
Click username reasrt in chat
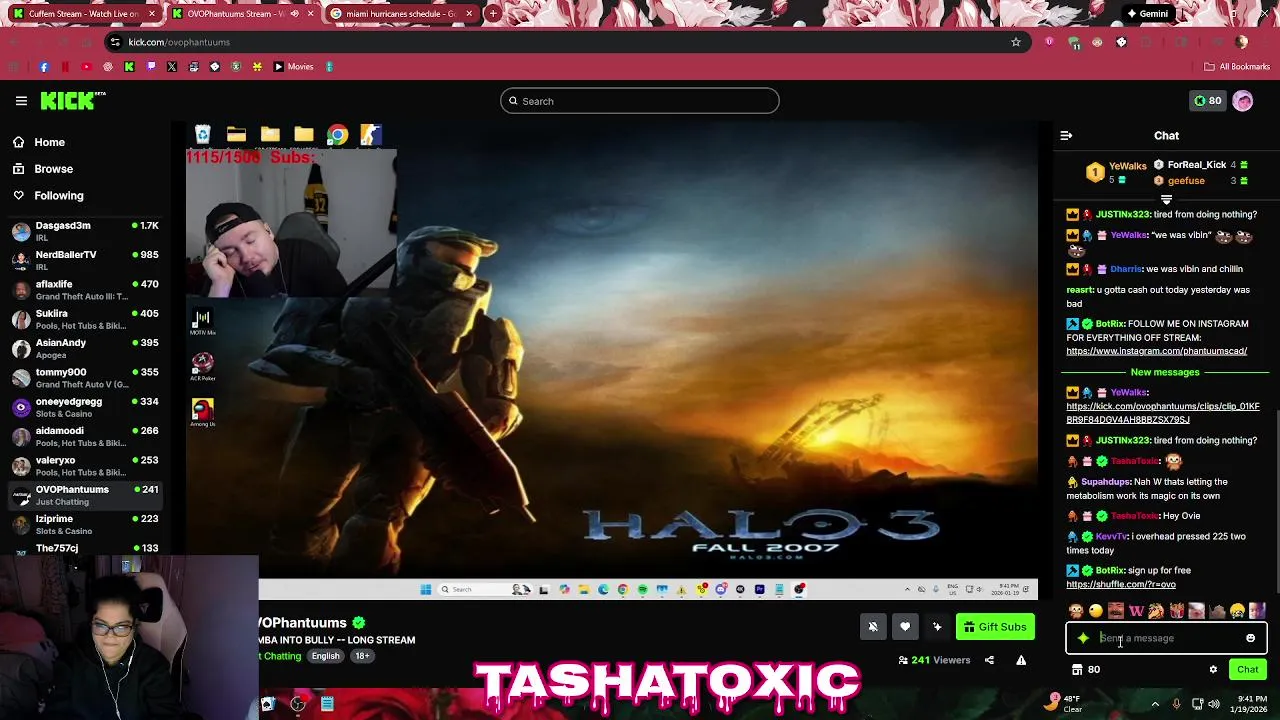pos(1079,290)
